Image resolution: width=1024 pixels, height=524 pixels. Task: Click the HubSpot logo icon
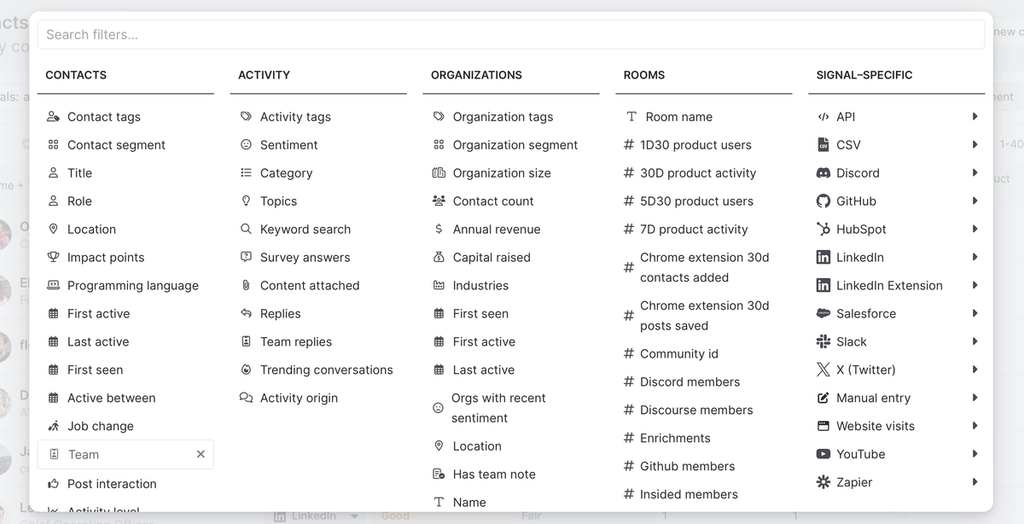pyautogui.click(x=823, y=229)
